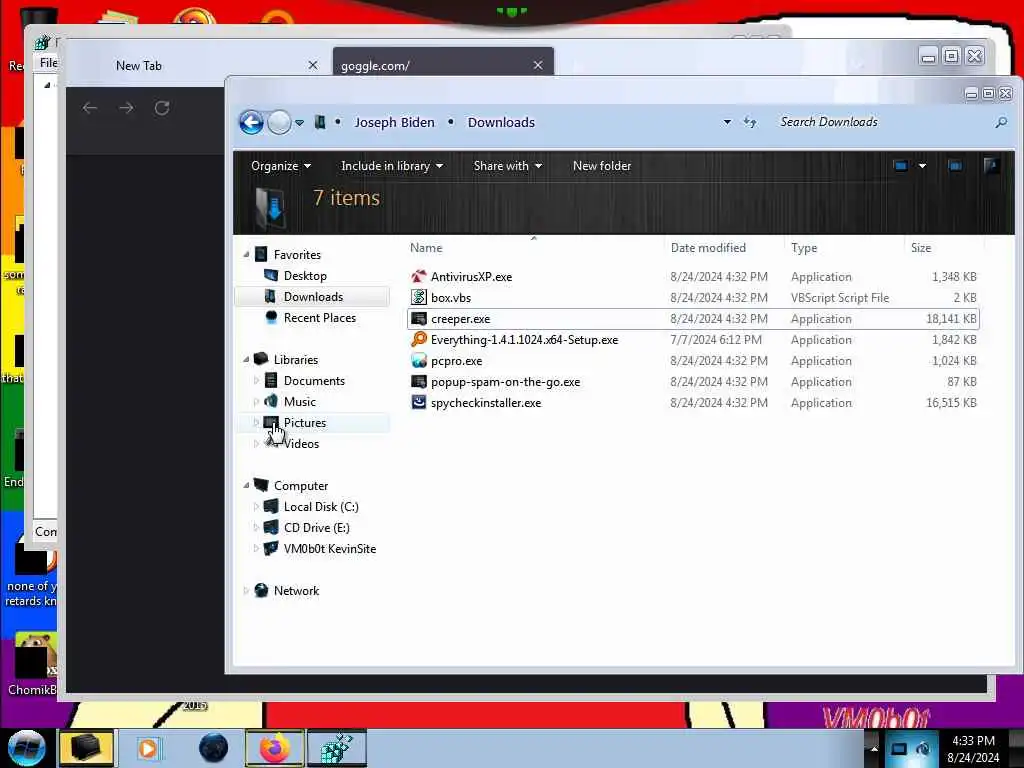This screenshot has height=768, width=1024.
Task: Collapse the Computer group arrow
Action: (246, 485)
